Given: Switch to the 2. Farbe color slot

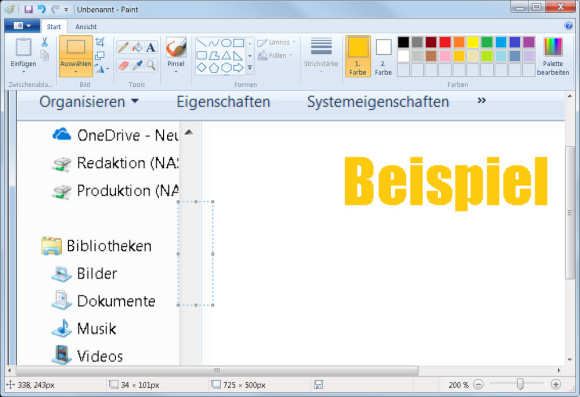Looking at the screenshot, I should [x=383, y=56].
